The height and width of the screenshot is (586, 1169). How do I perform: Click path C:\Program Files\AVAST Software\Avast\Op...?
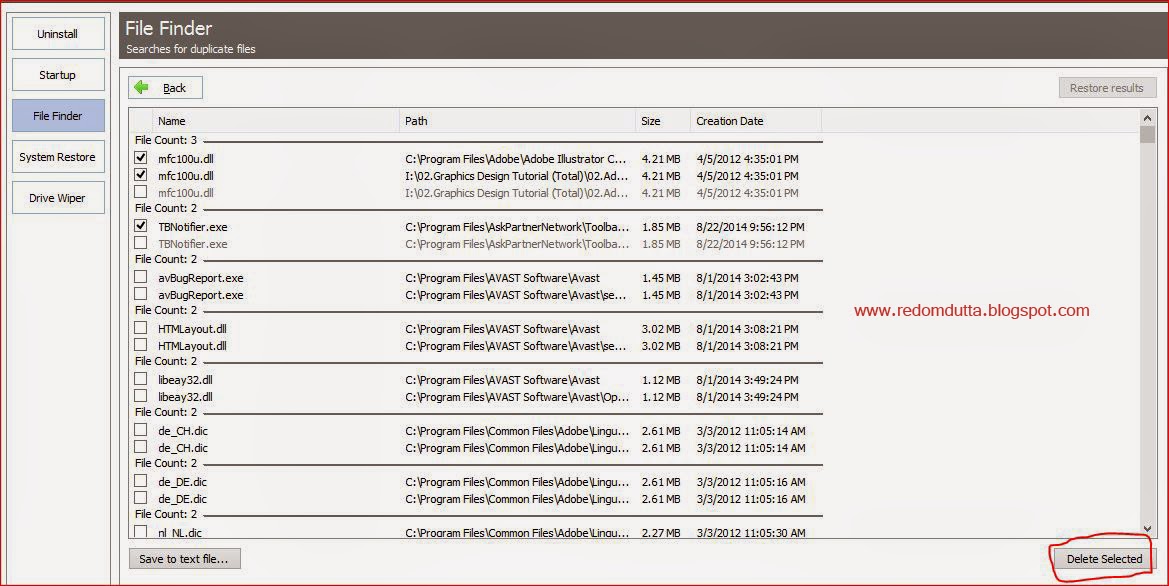tap(517, 397)
